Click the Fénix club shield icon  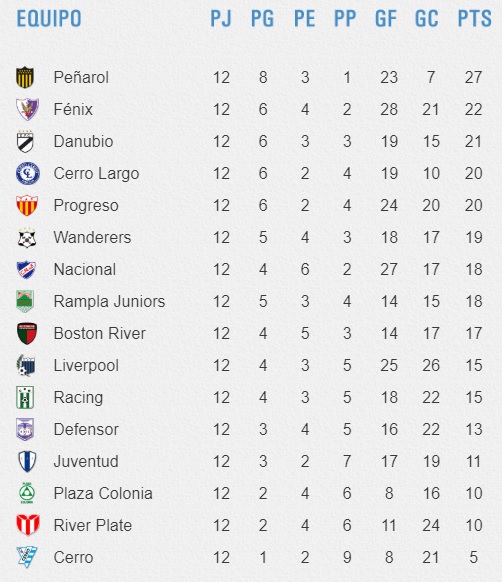coord(27,109)
